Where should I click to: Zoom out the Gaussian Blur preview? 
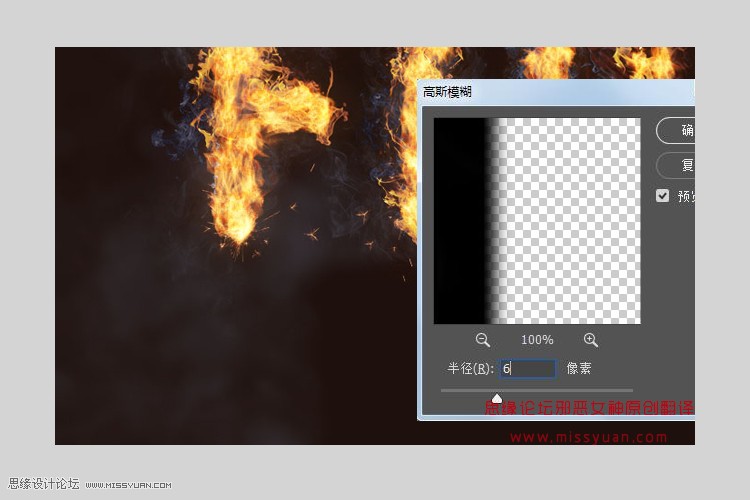click(x=483, y=340)
